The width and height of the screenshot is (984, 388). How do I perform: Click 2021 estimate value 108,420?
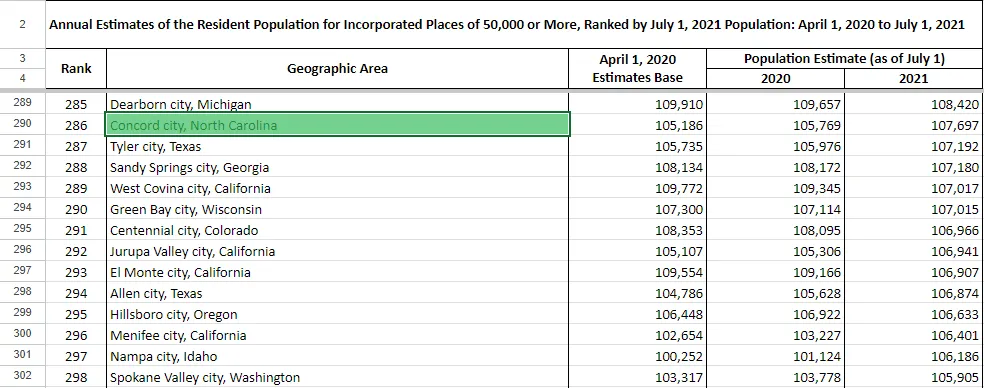pos(914,104)
